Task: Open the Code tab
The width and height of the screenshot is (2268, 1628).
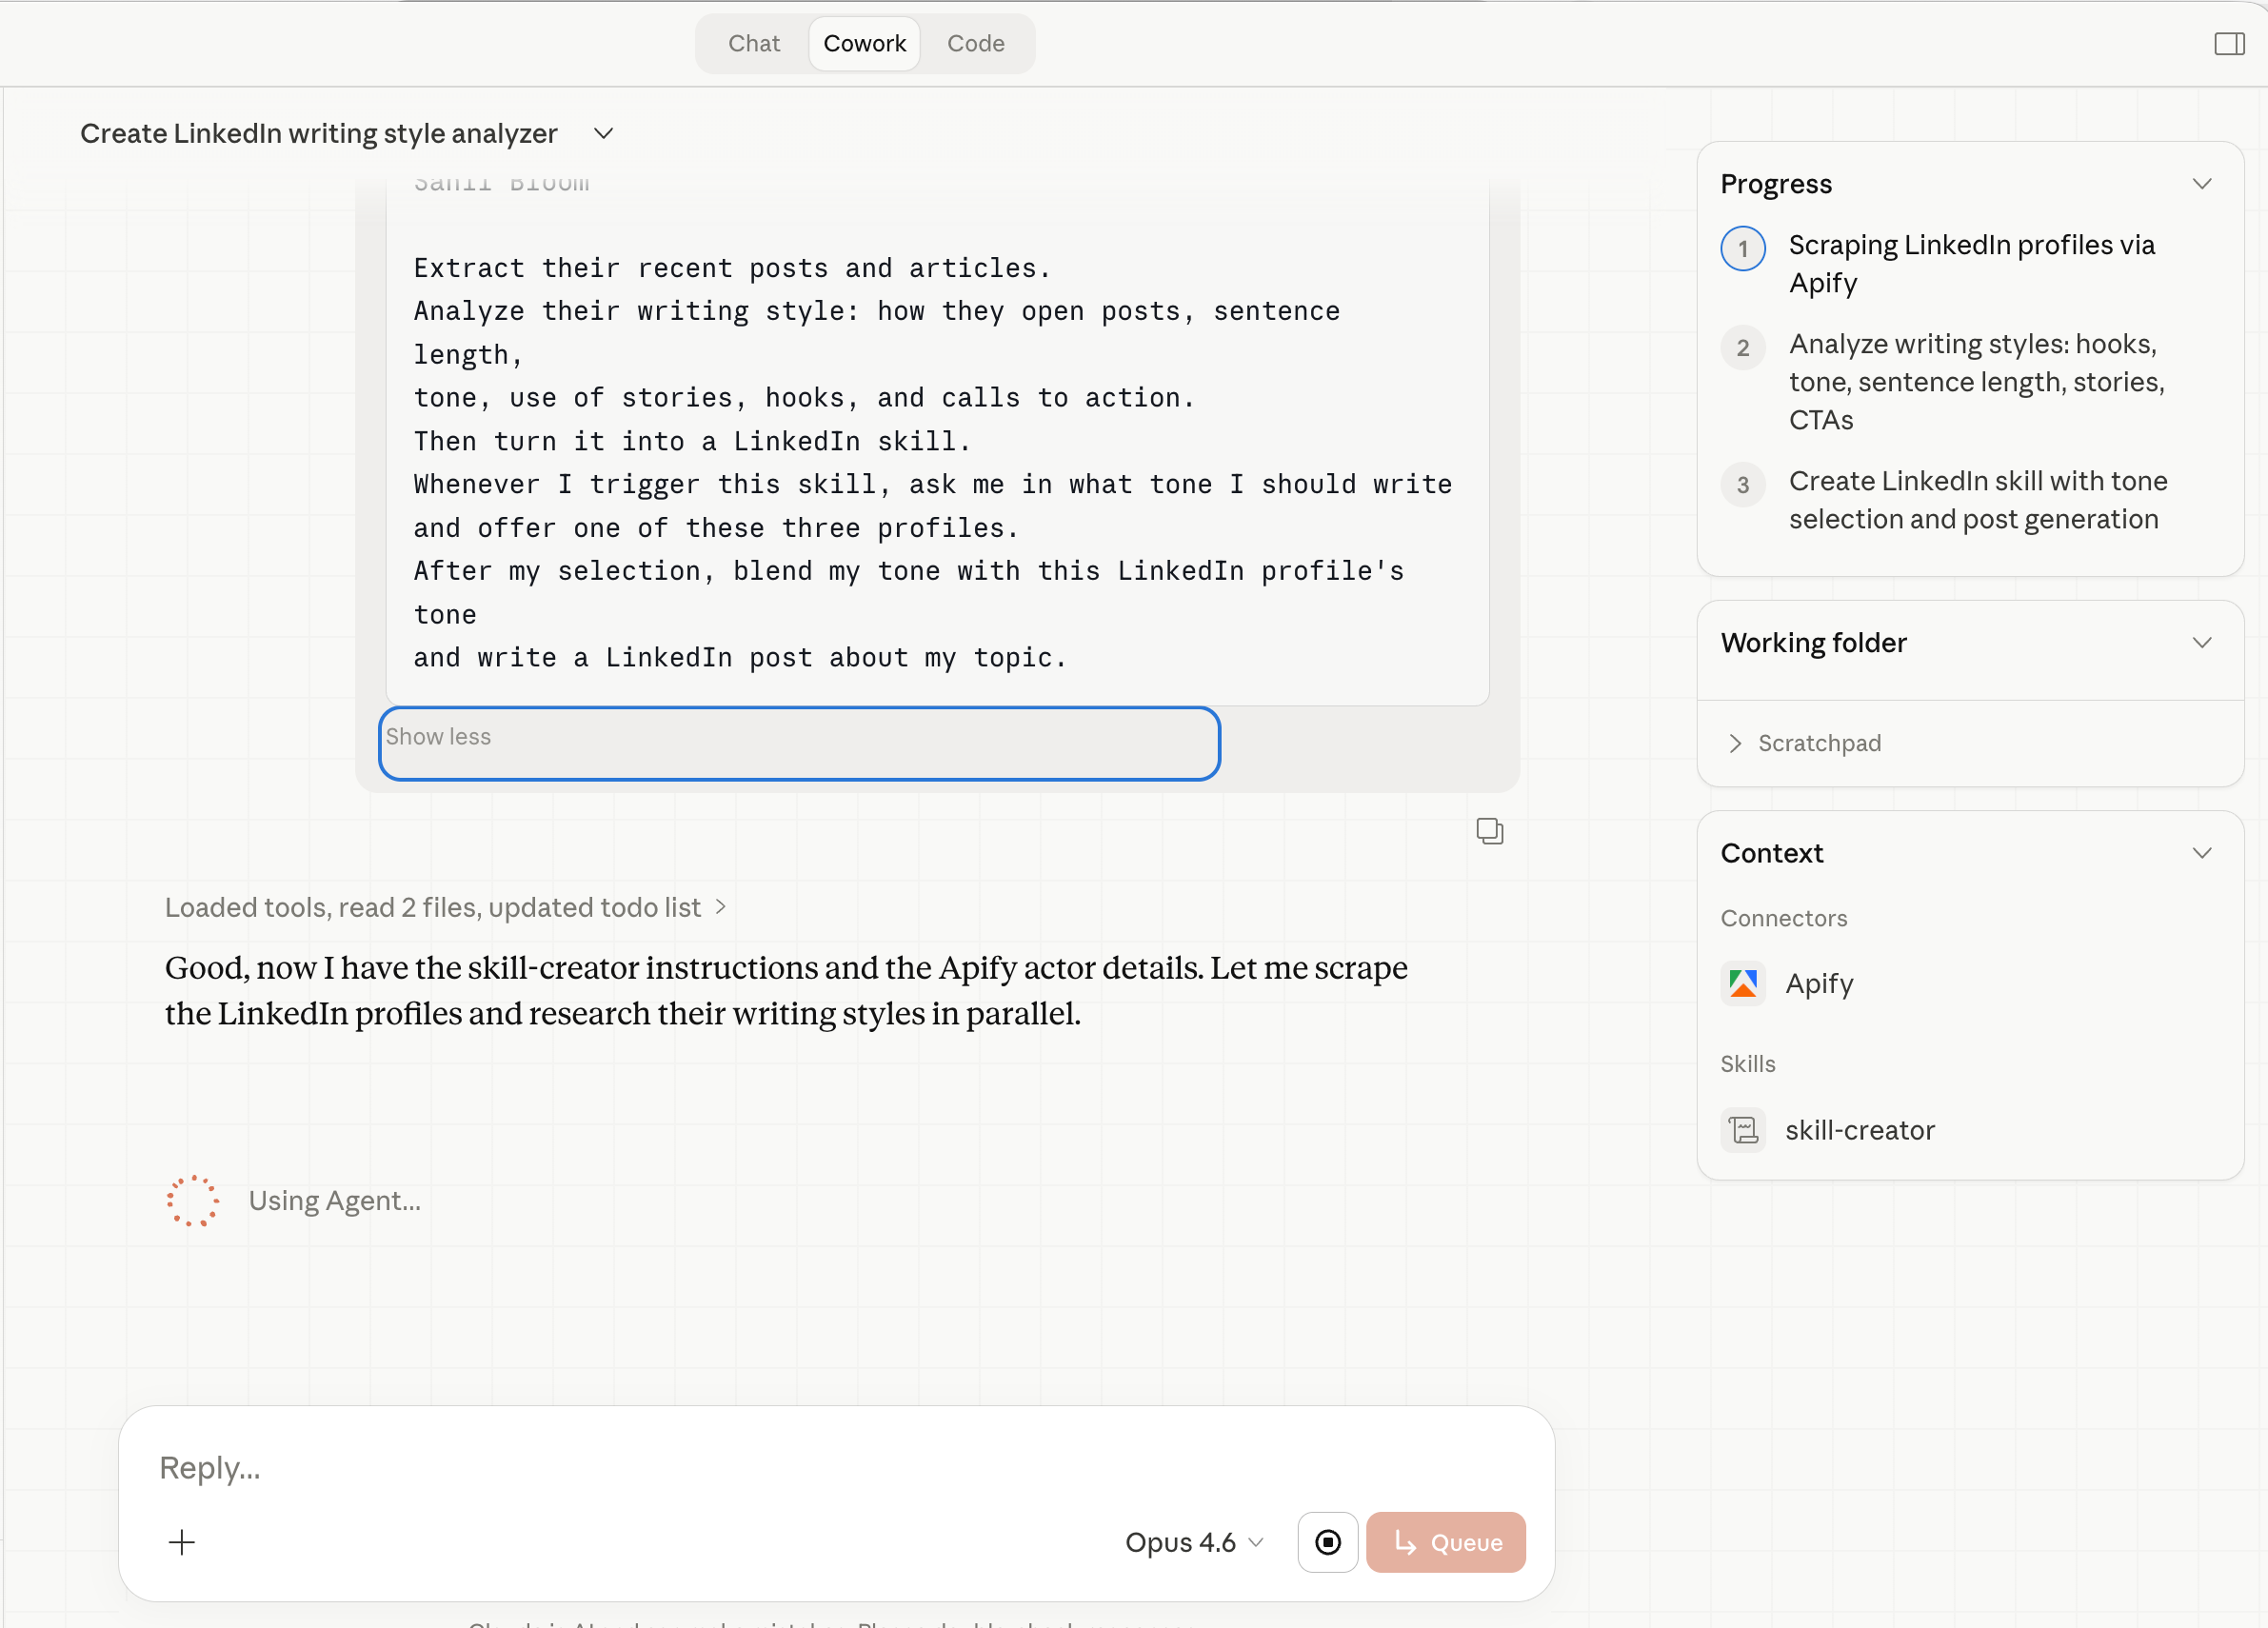Action: [975, 44]
